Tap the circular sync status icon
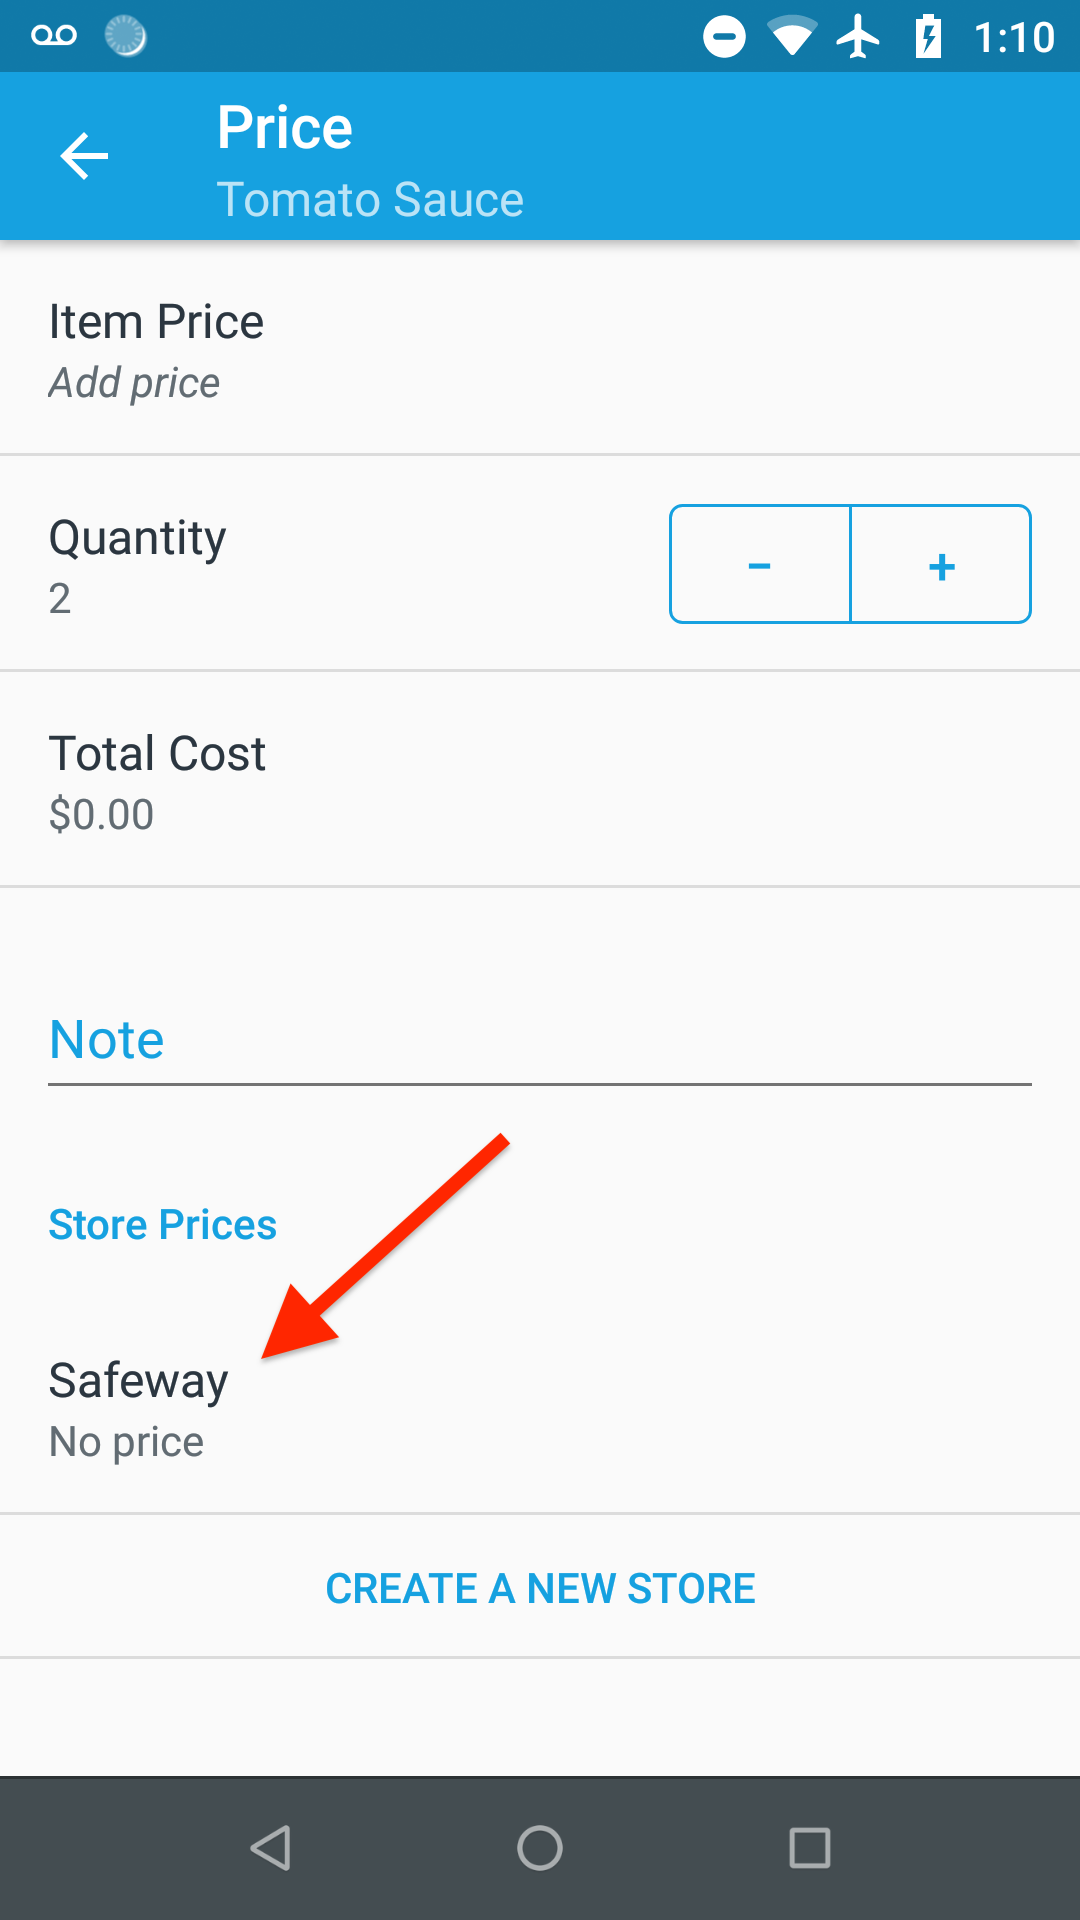The width and height of the screenshot is (1080, 1920). pyautogui.click(x=126, y=36)
